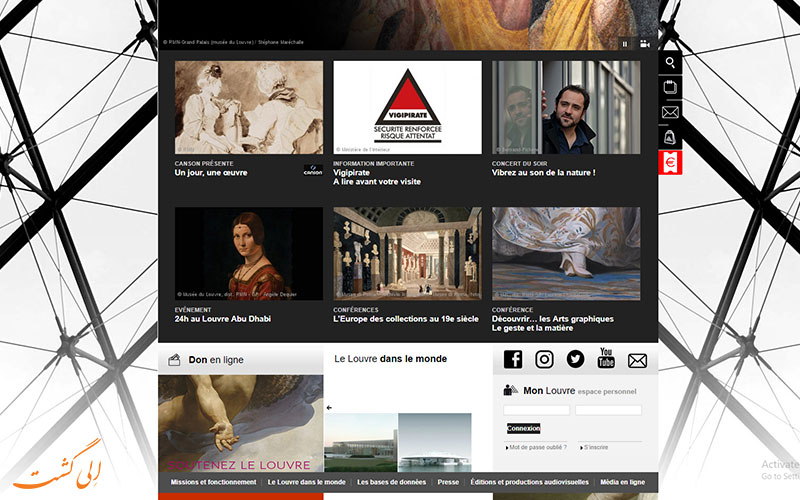800x500 pixels.
Task: Click the CONCERT DU SOIR label
Action: coord(519,164)
